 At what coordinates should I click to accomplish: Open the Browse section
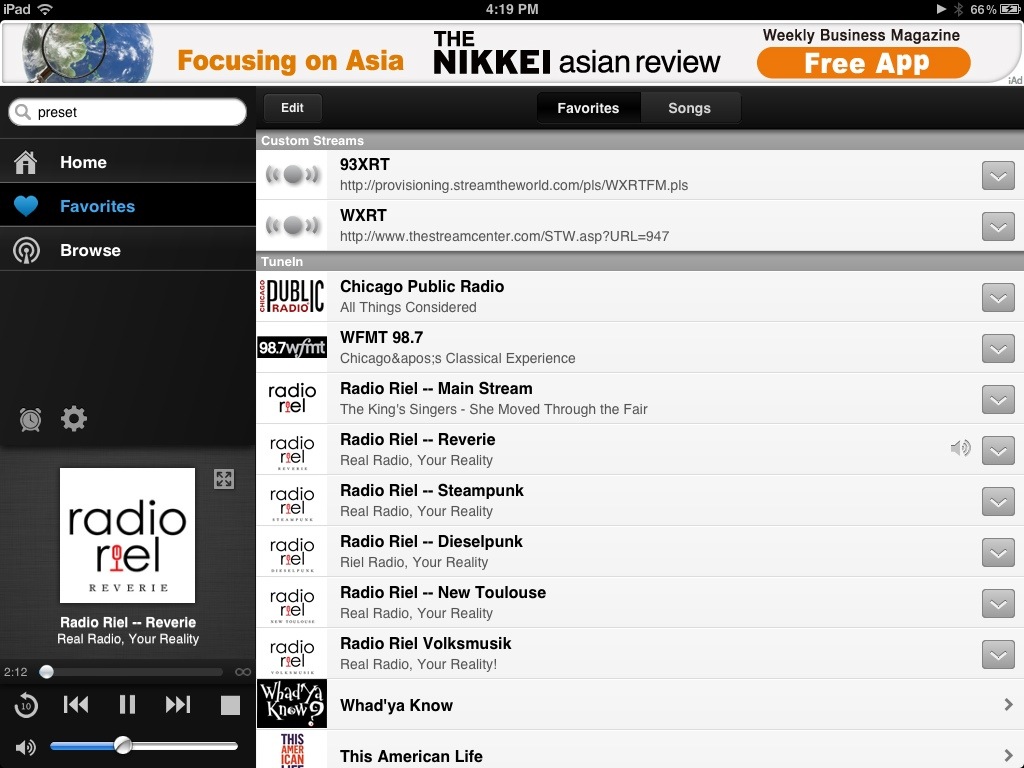(x=90, y=250)
